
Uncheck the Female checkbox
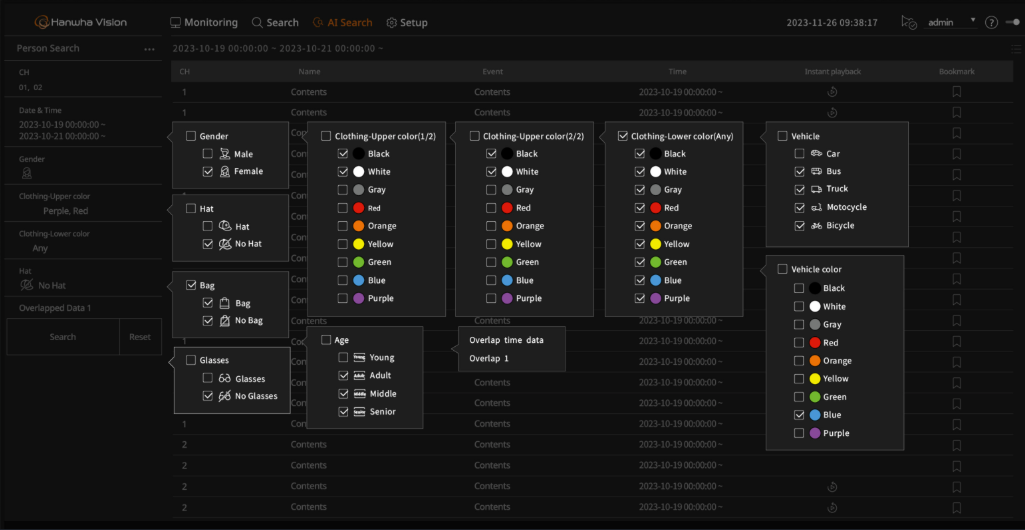click(x=208, y=171)
